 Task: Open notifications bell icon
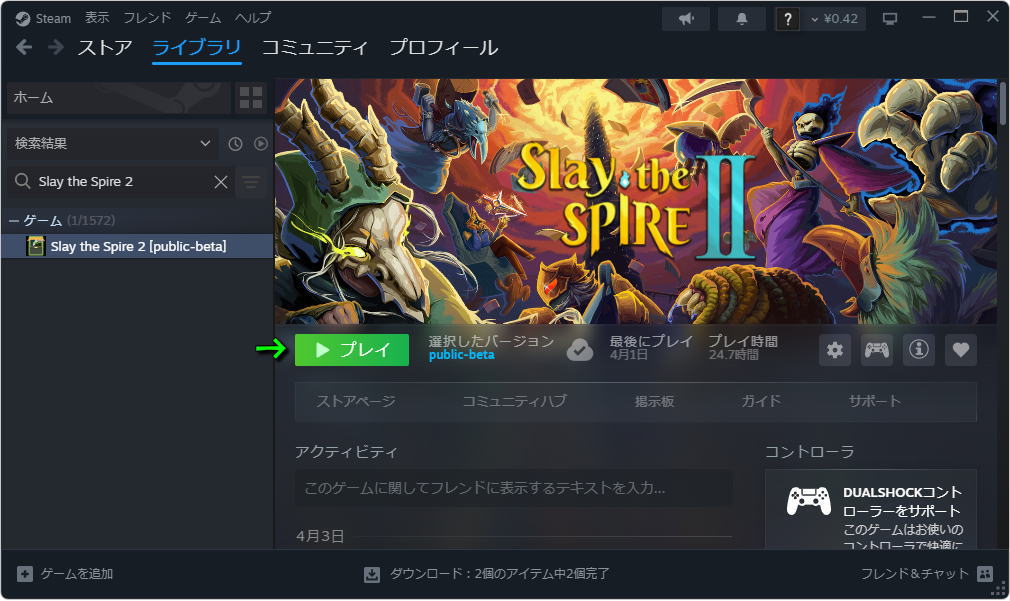(742, 19)
